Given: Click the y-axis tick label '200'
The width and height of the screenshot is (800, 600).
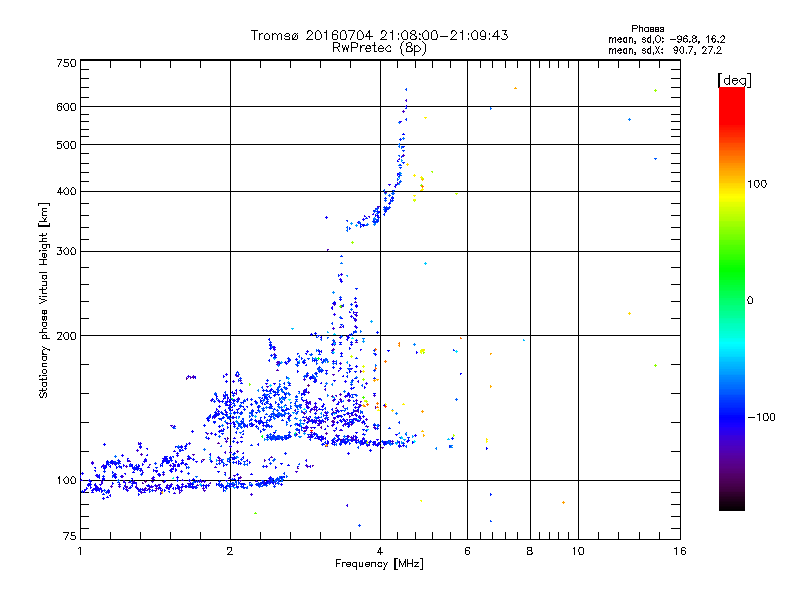Looking at the screenshot, I should point(66,336).
